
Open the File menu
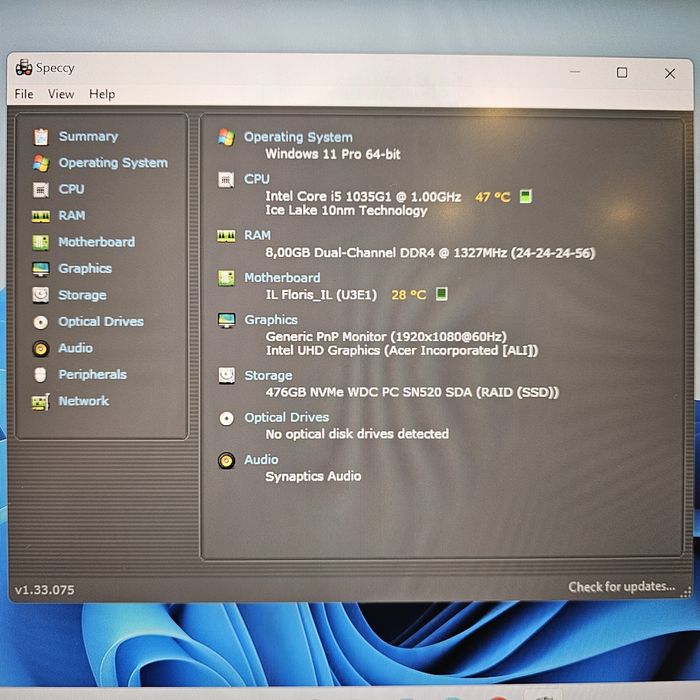pyautogui.click(x=24, y=94)
